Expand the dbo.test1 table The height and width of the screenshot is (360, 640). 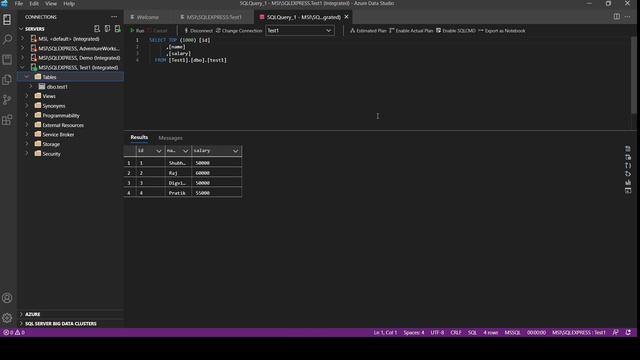[31, 87]
